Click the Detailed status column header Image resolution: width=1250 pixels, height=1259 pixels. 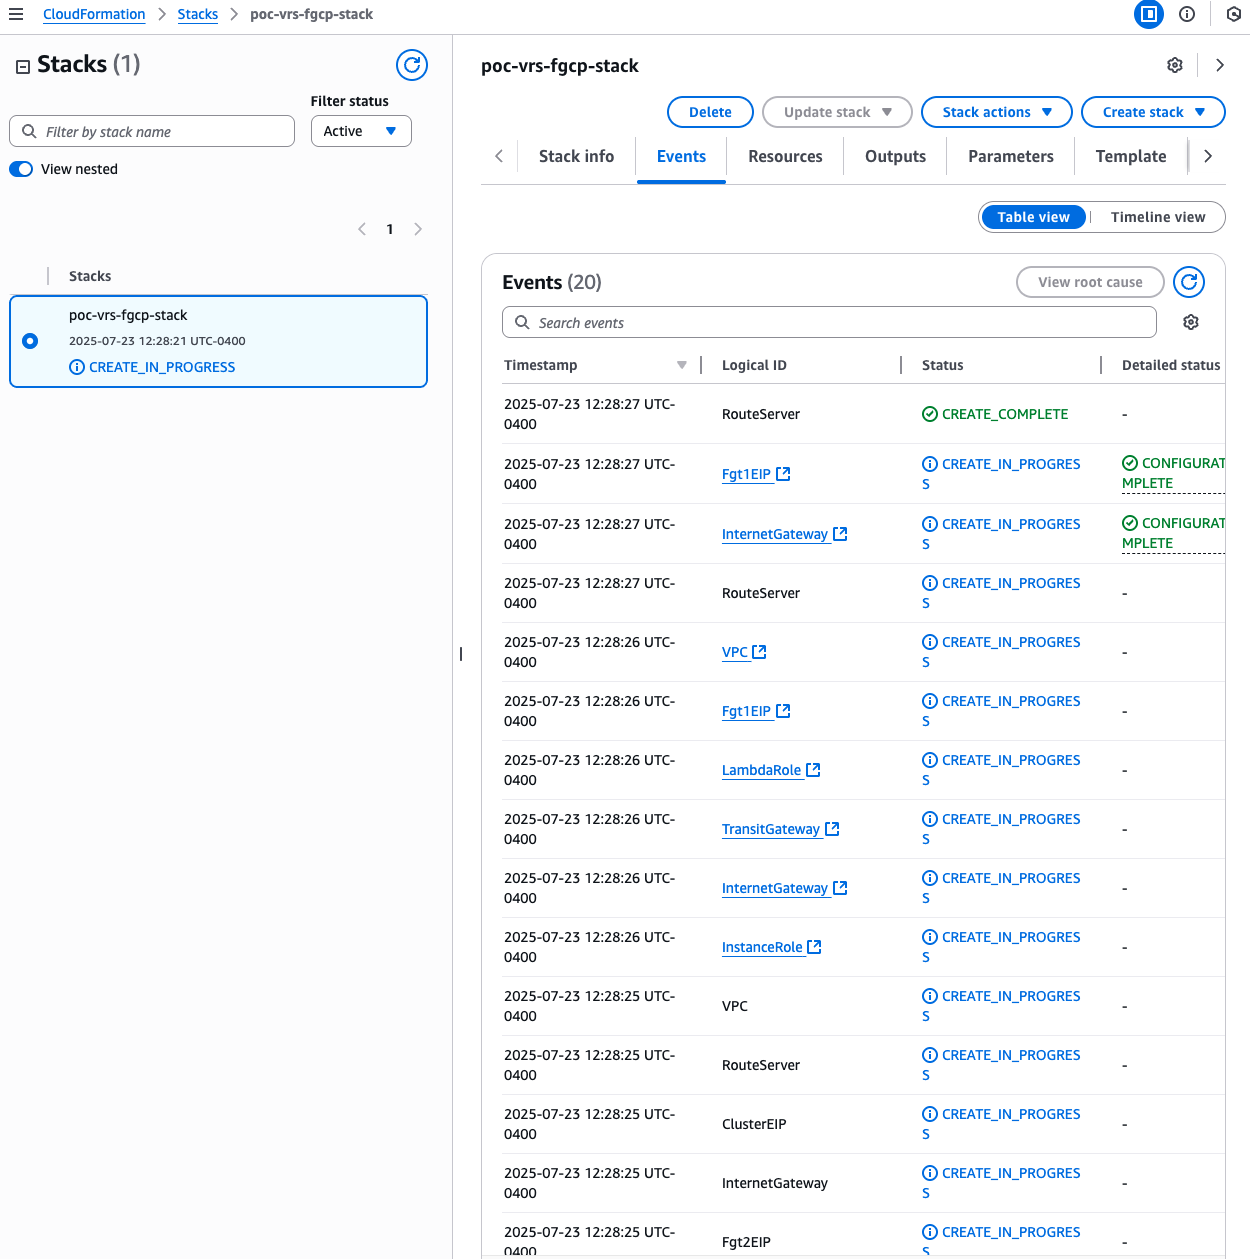1171,365
